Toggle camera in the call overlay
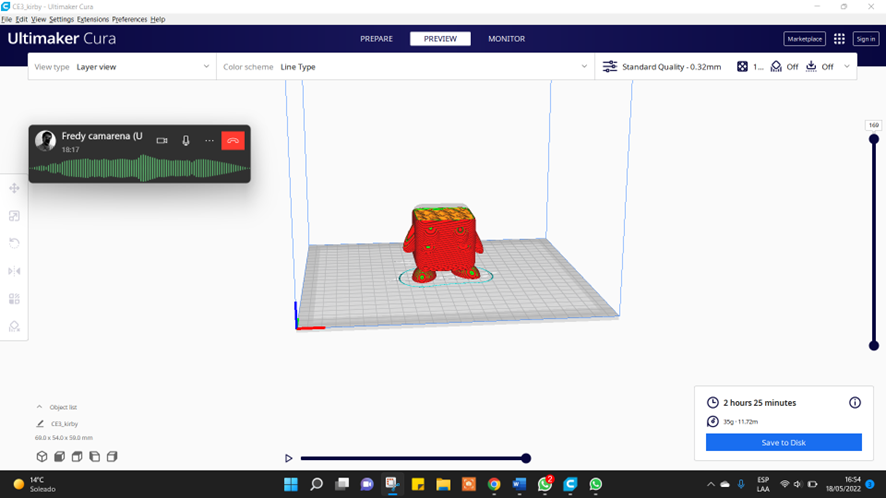This screenshot has width=886, height=498. 162,141
